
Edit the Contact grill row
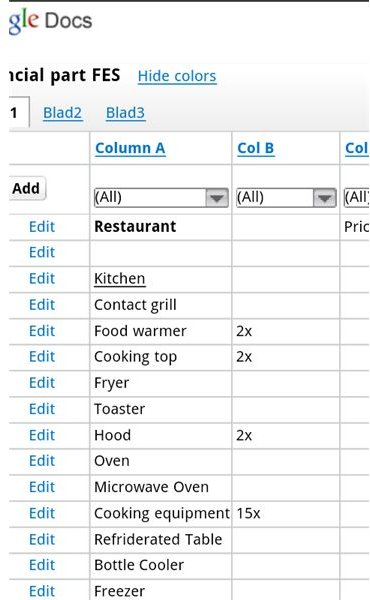point(42,305)
